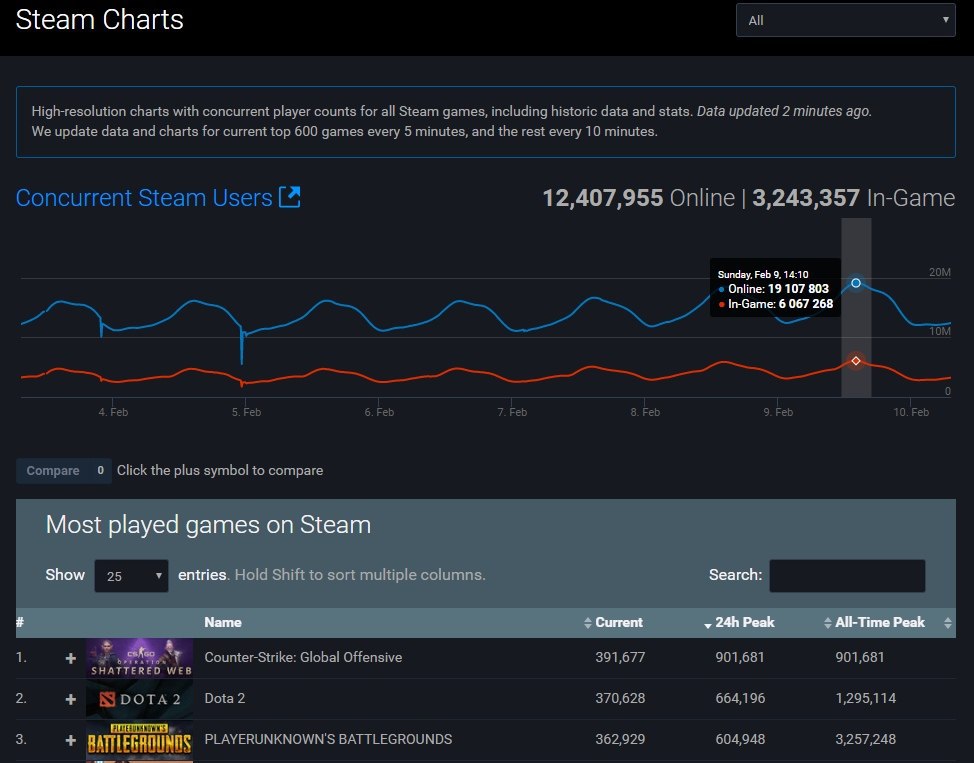Add Dota 2 to compare with plus icon
The height and width of the screenshot is (763, 974).
point(70,699)
